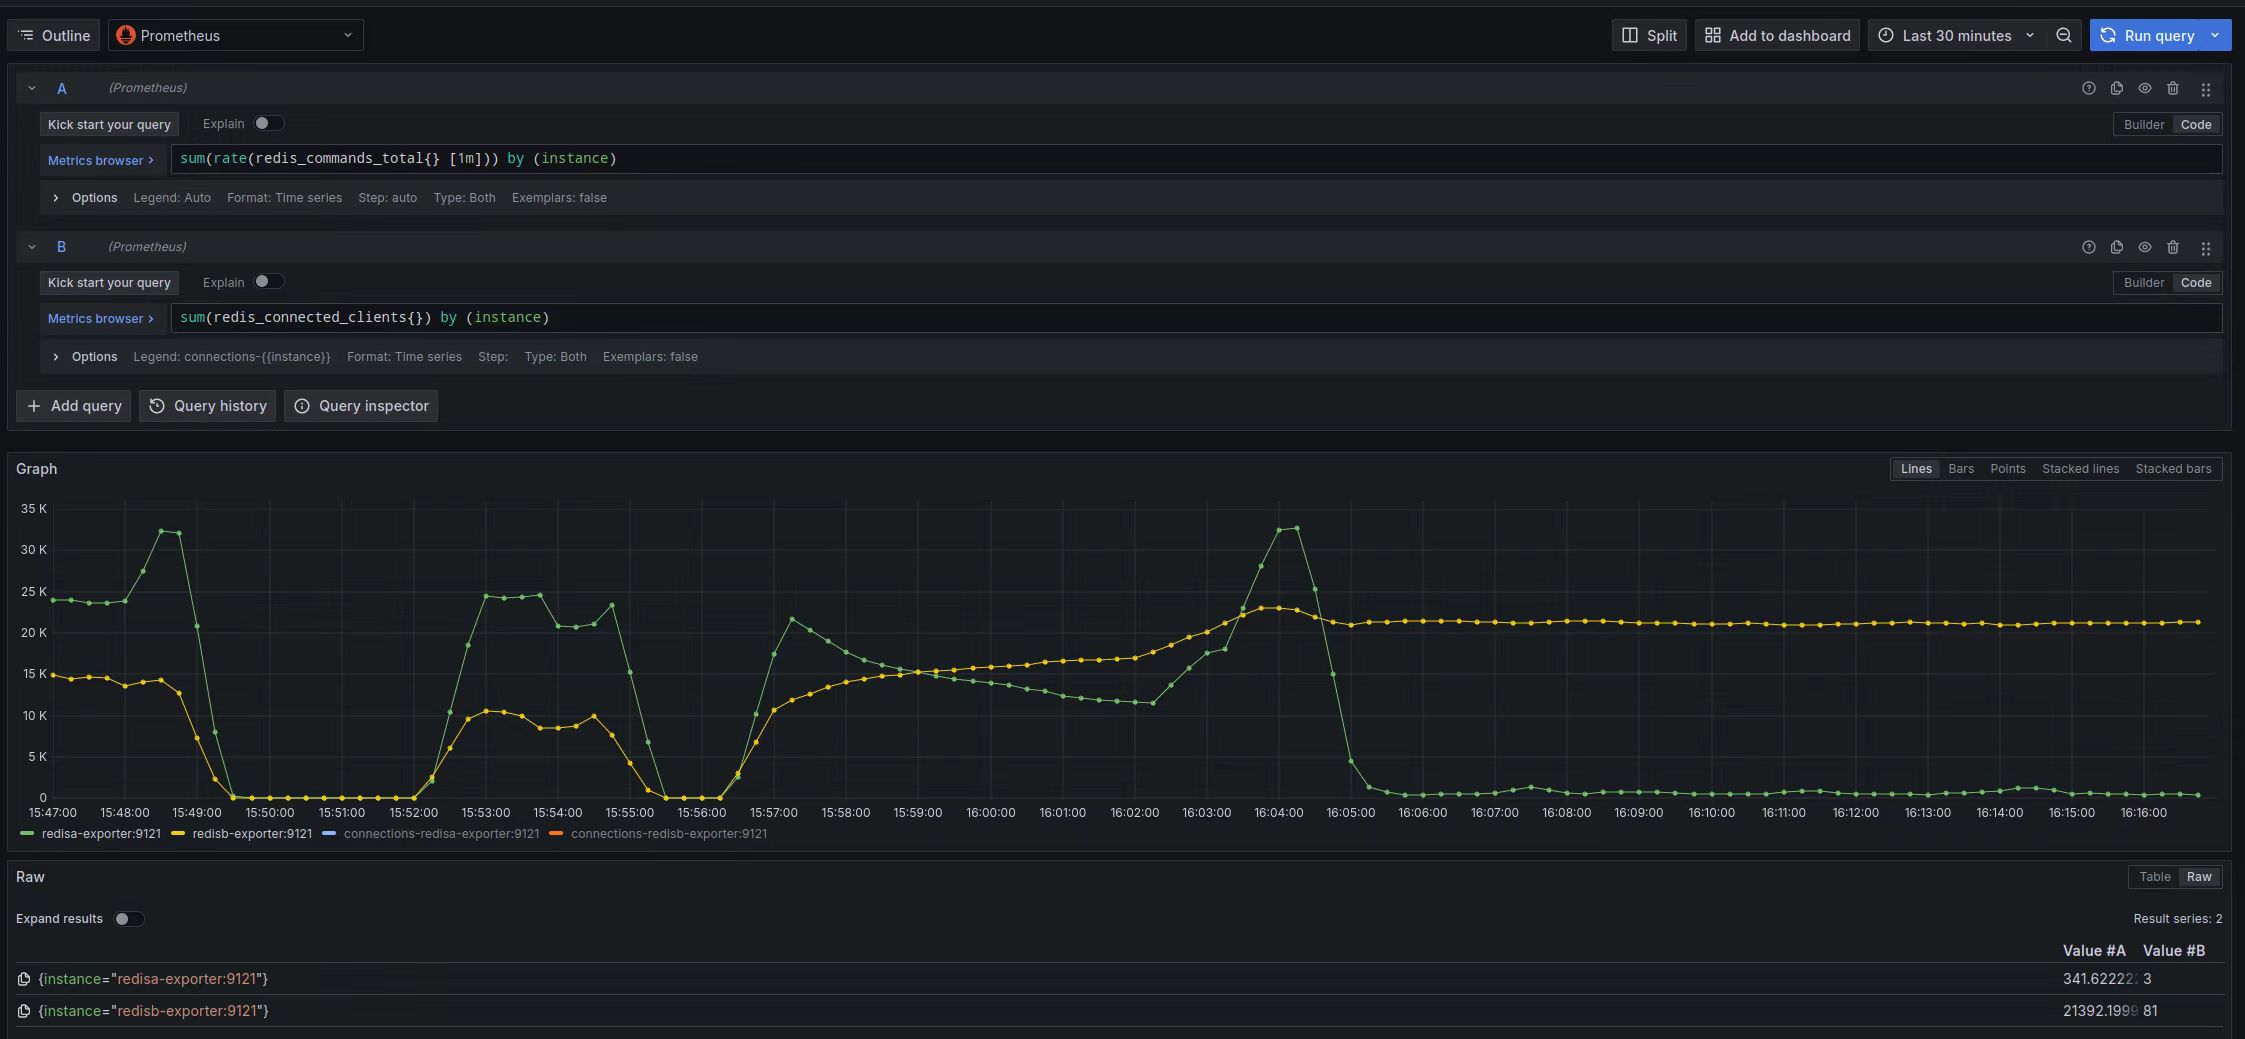Open help for query A
Screen dimensions: 2245x1039
coord(2088,88)
